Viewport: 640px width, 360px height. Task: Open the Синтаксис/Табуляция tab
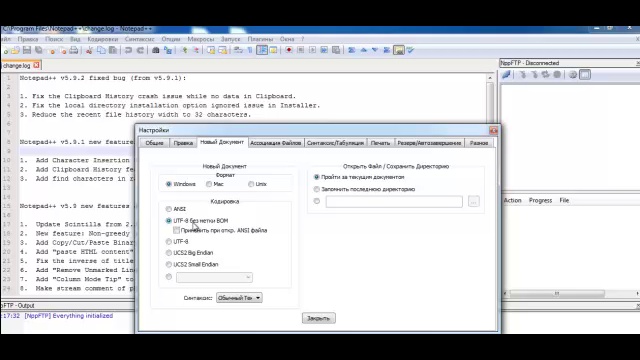pos(335,143)
